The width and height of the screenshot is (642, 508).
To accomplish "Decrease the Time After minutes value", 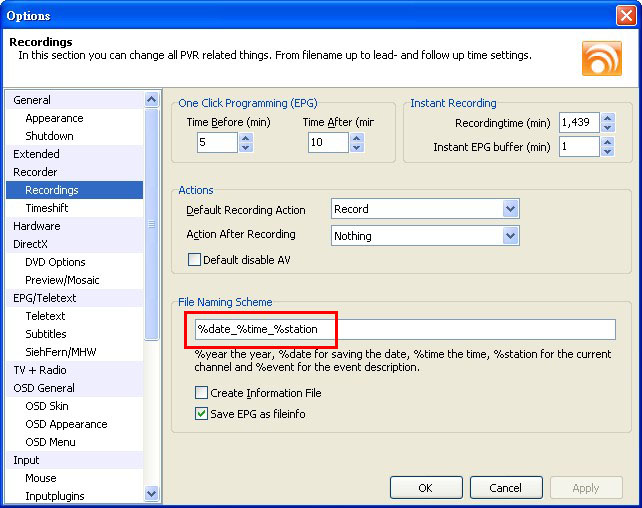I will [x=357, y=148].
